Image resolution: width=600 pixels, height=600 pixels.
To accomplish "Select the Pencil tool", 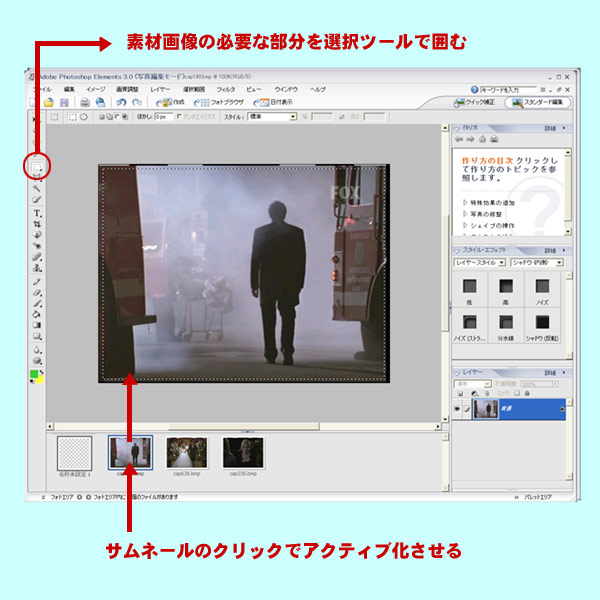I will tap(37, 282).
